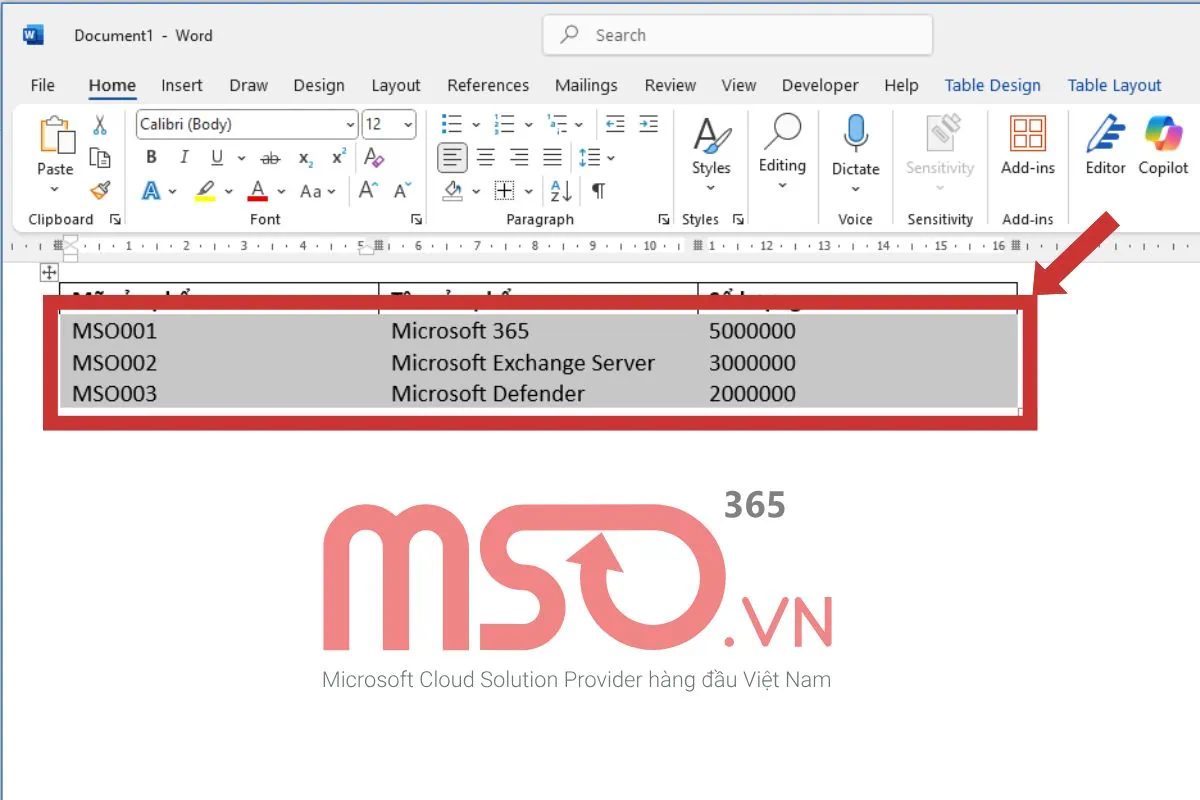
Task: Click the Cut scissors icon
Action: (99, 126)
